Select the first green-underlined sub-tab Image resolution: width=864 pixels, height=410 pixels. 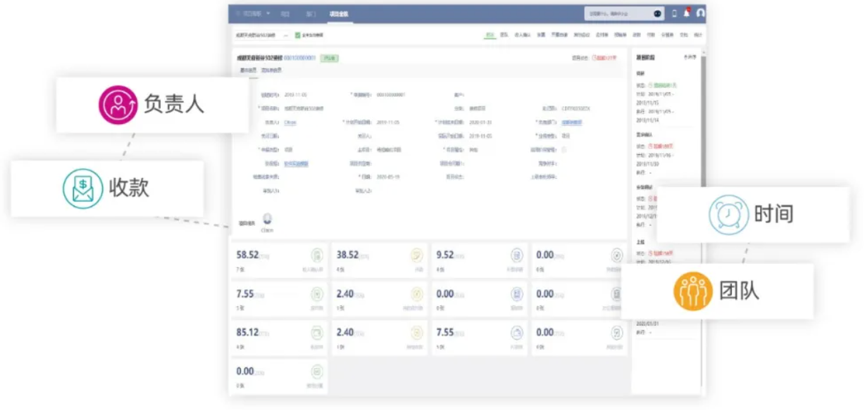490,35
